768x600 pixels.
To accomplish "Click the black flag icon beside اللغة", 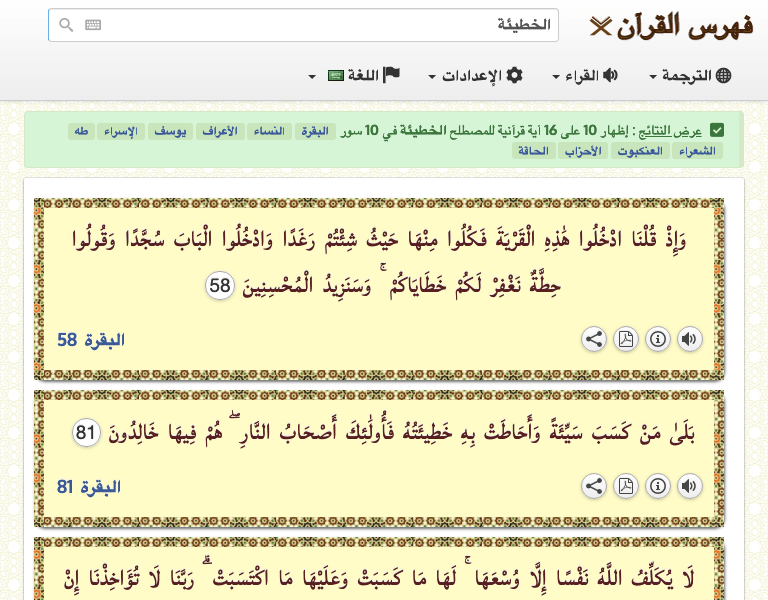I will tap(391, 75).
